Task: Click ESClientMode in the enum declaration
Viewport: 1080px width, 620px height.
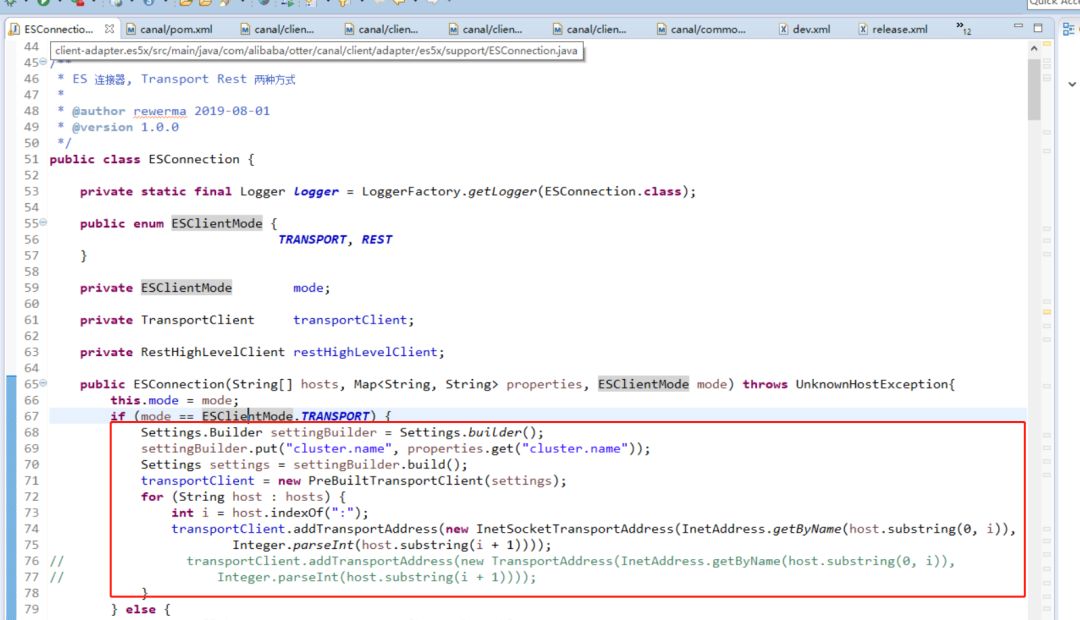Action: [x=217, y=223]
